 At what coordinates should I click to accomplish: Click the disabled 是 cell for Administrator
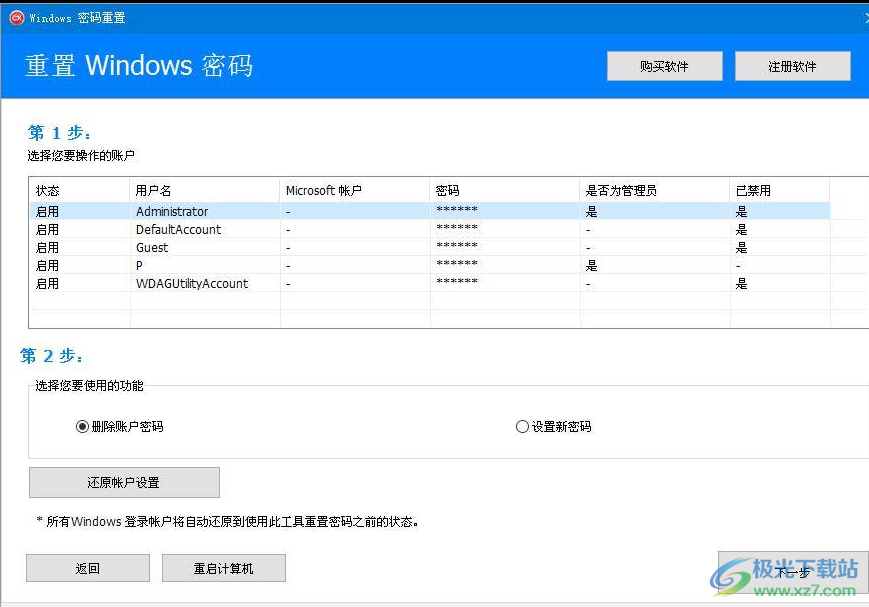tap(741, 211)
